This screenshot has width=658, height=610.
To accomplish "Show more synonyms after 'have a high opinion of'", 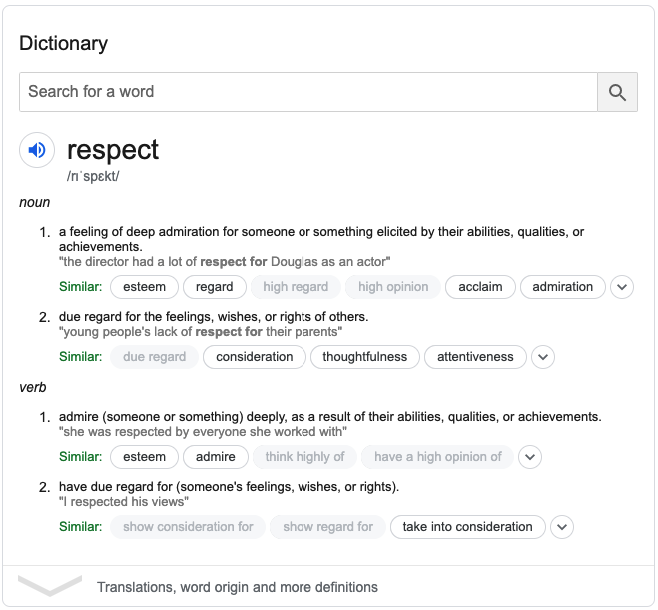I will [530, 457].
